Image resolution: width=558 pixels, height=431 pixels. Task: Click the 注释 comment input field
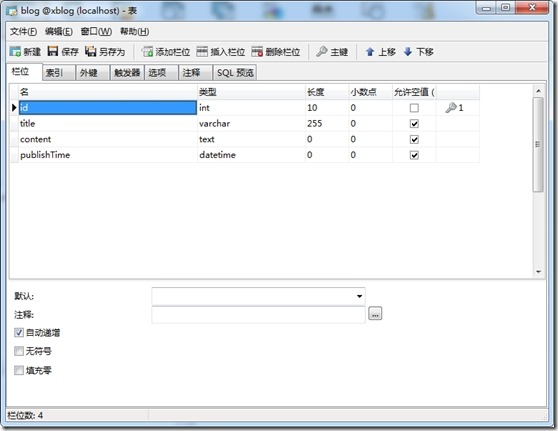tap(258, 315)
